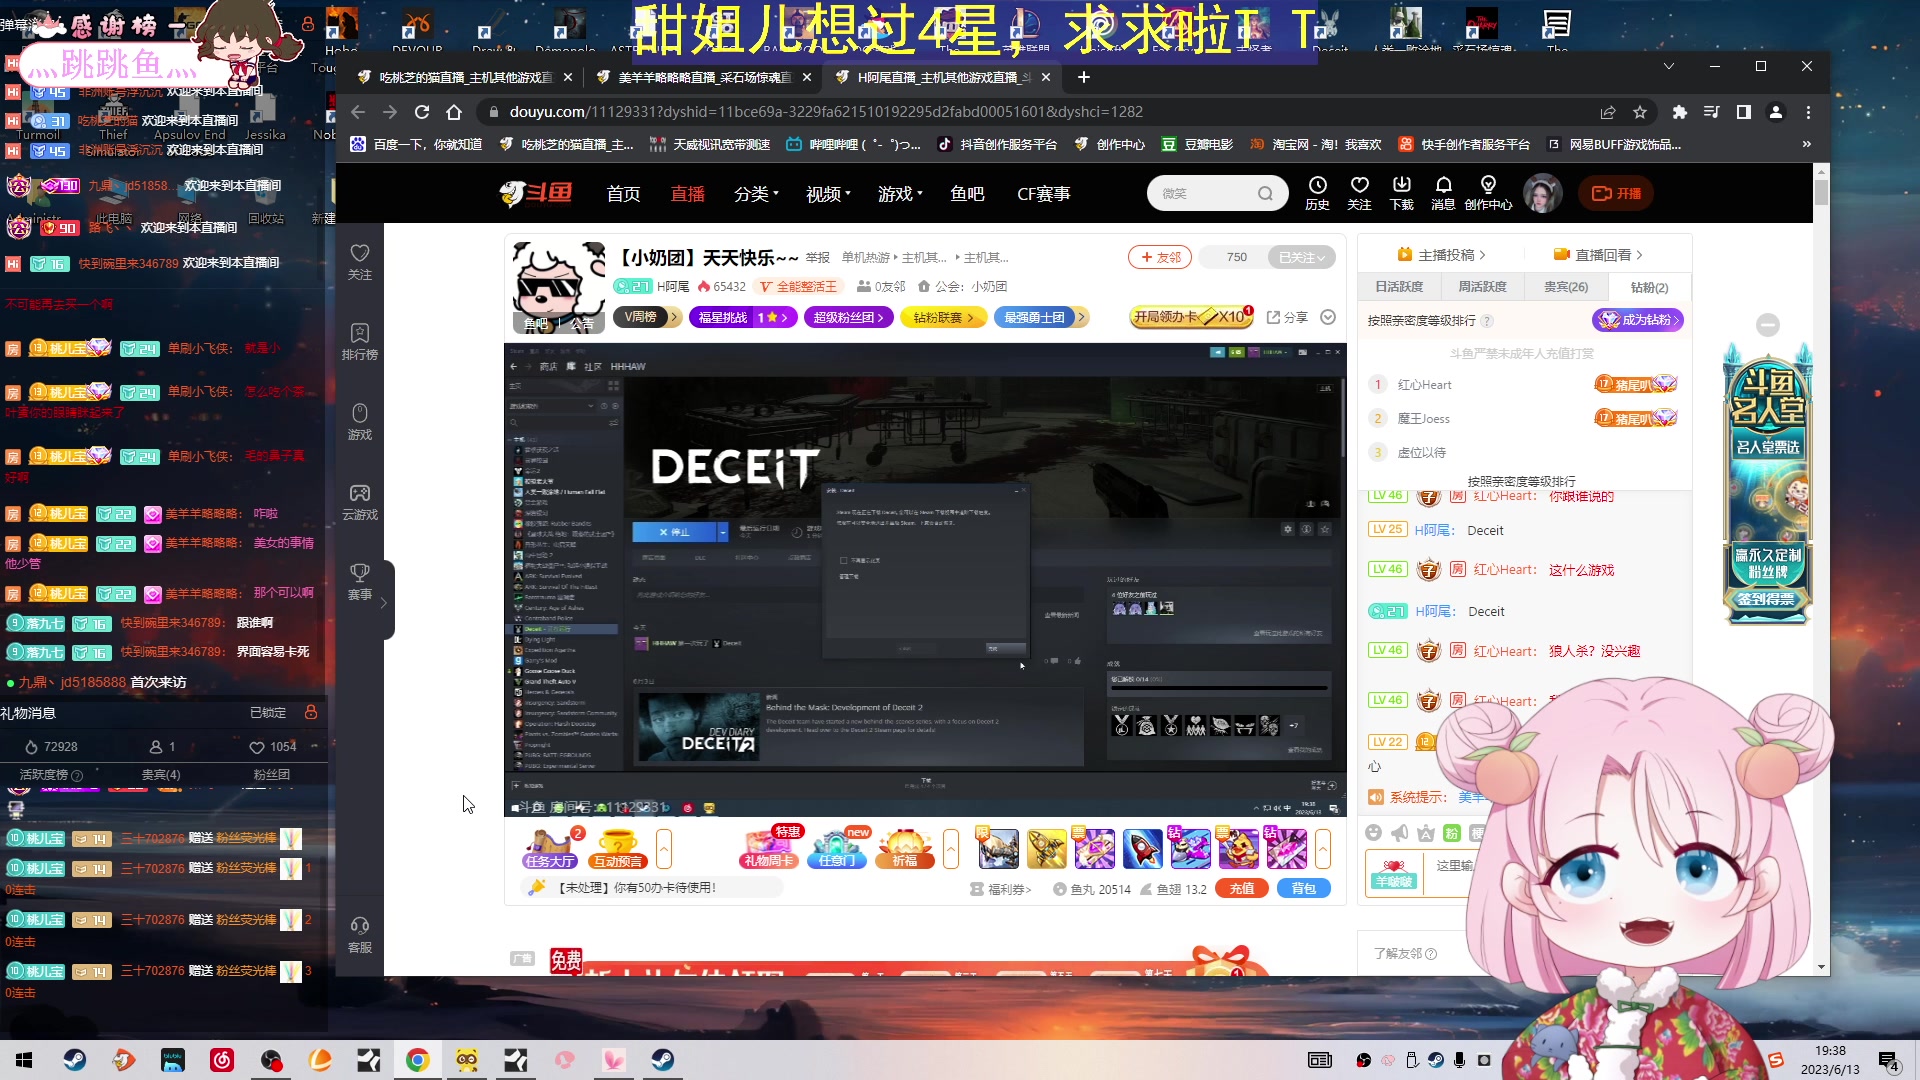Click the Douyu logo
The height and width of the screenshot is (1080, 1920).
[536, 193]
